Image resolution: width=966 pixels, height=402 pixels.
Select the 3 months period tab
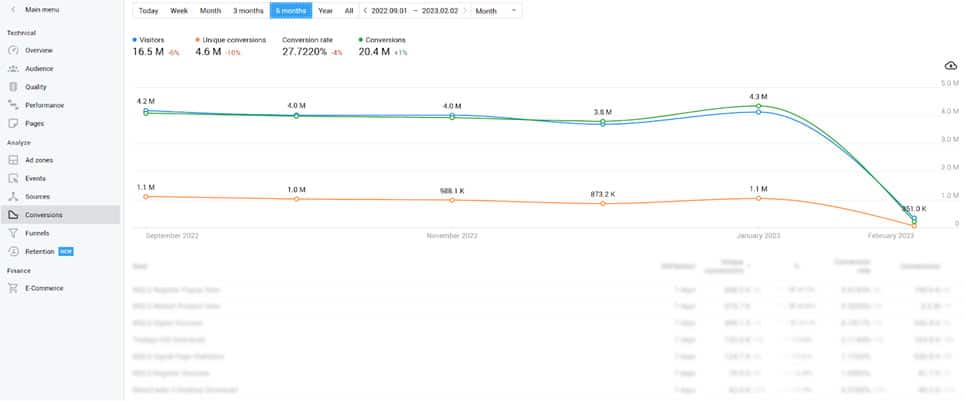click(248, 11)
